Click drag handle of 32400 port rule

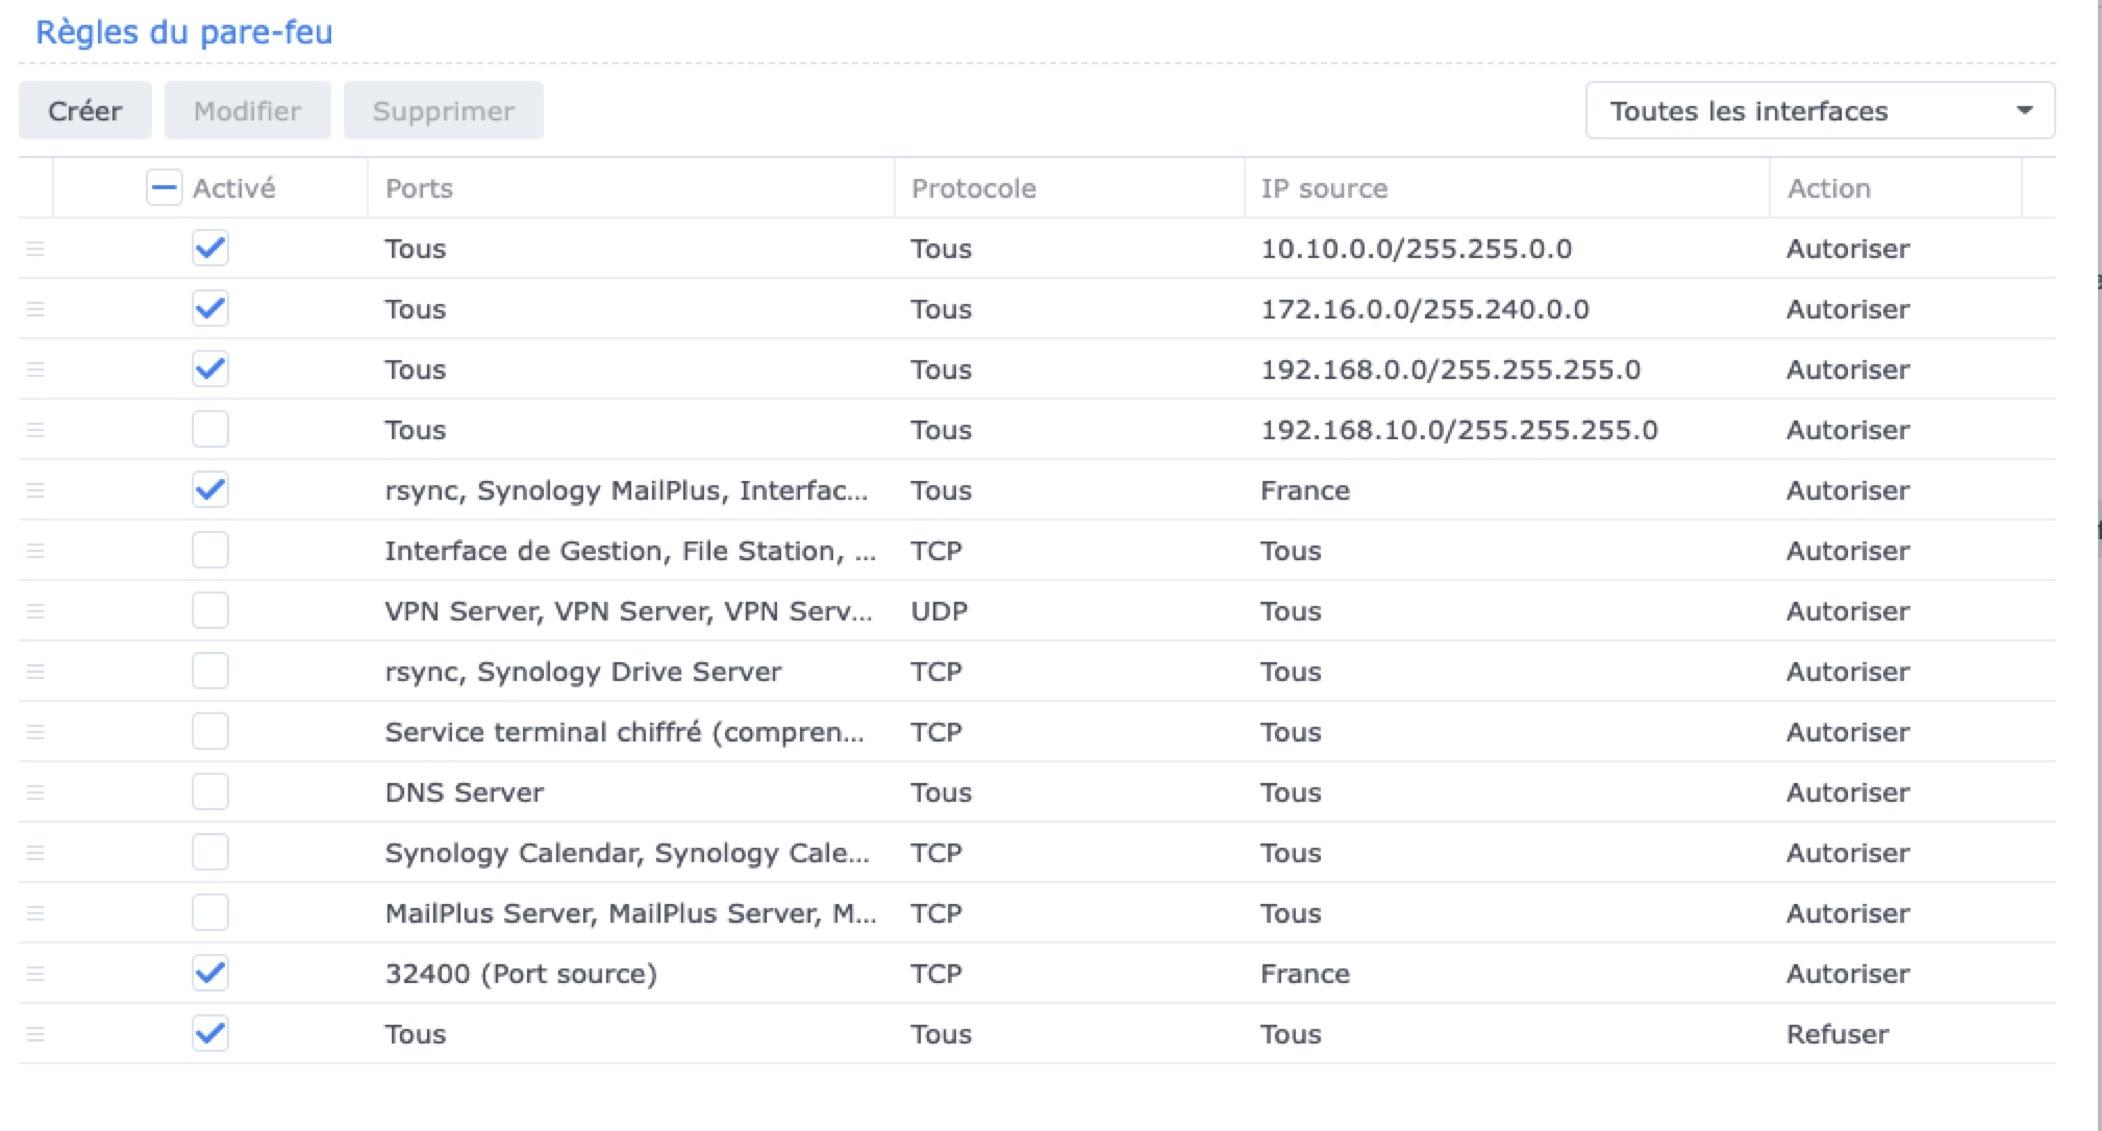tap(35, 973)
